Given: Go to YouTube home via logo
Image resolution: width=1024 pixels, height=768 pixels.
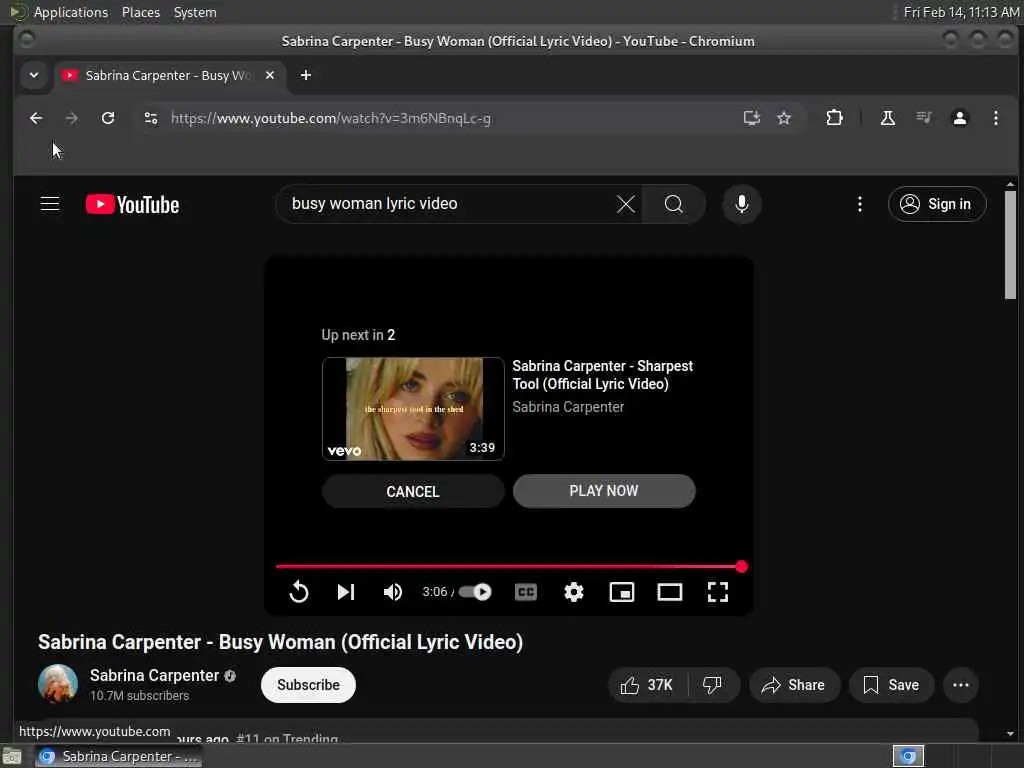Looking at the screenshot, I should [133, 204].
